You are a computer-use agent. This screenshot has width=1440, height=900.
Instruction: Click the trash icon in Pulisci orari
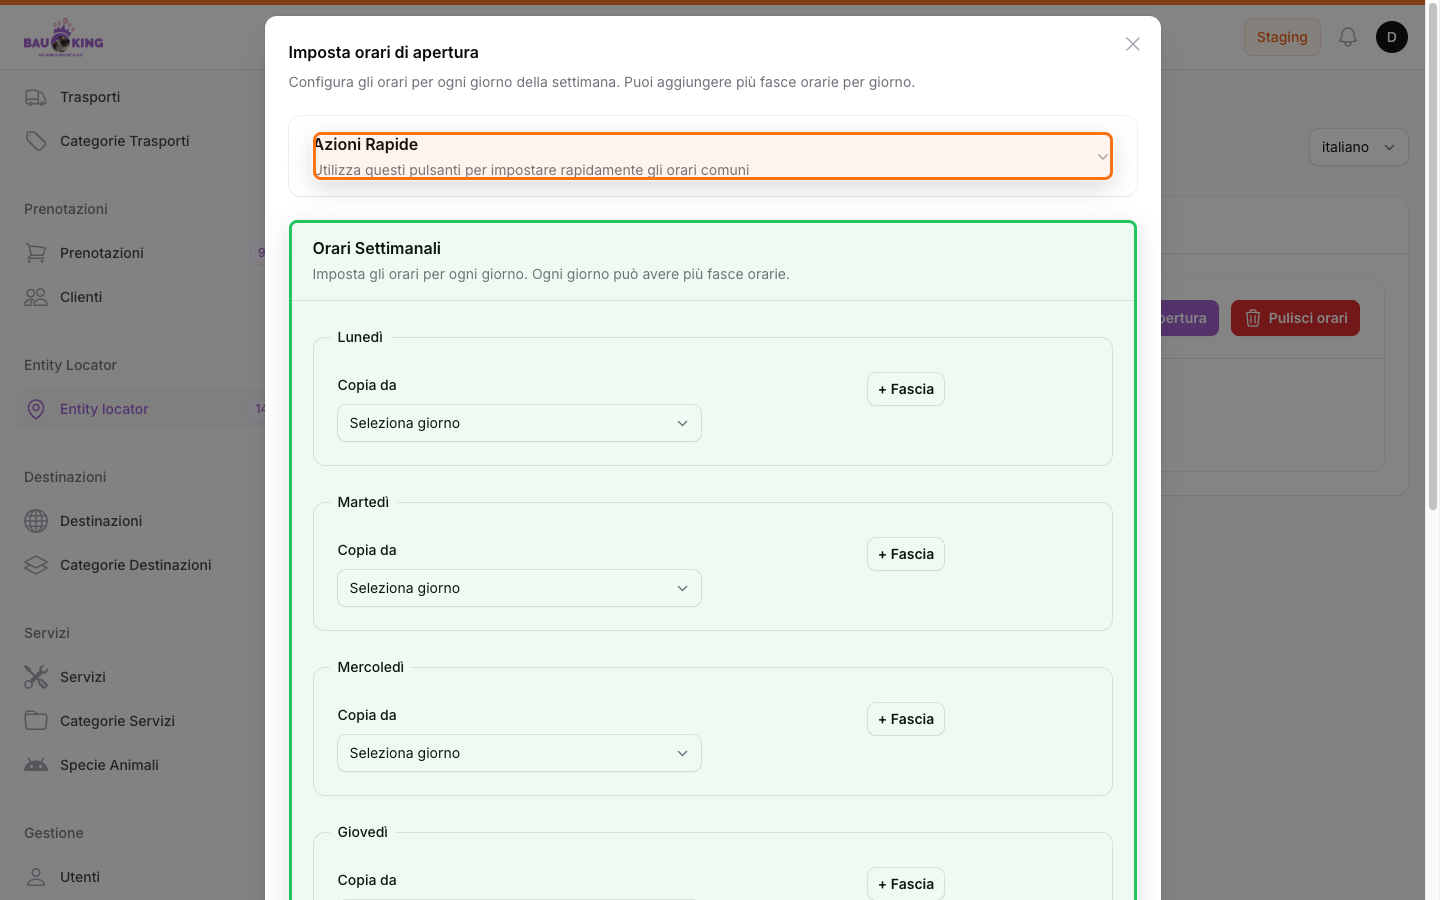pyautogui.click(x=1253, y=318)
